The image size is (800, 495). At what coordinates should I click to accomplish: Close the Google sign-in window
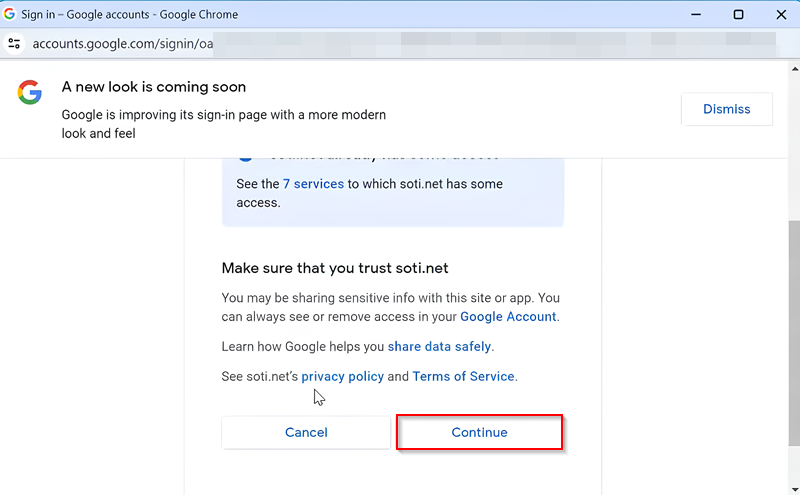point(778,14)
